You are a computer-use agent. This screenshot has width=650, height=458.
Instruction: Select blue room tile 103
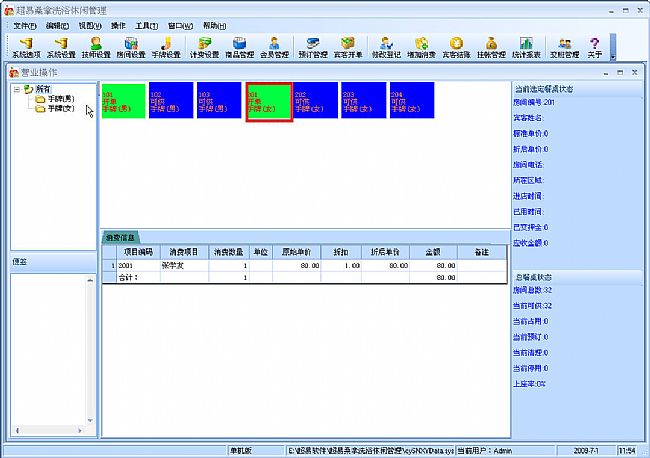pyautogui.click(x=219, y=100)
